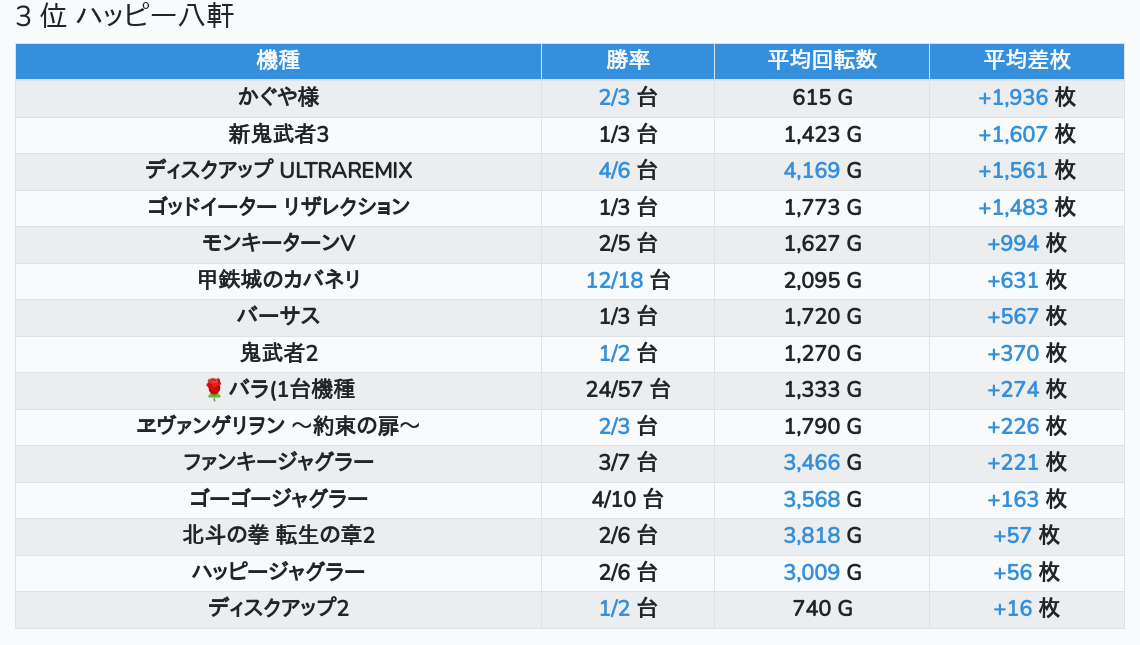Click the 3,568 spins for ゴーゴージャグラー
Viewport: 1140px width, 645px height.
[x=811, y=499]
